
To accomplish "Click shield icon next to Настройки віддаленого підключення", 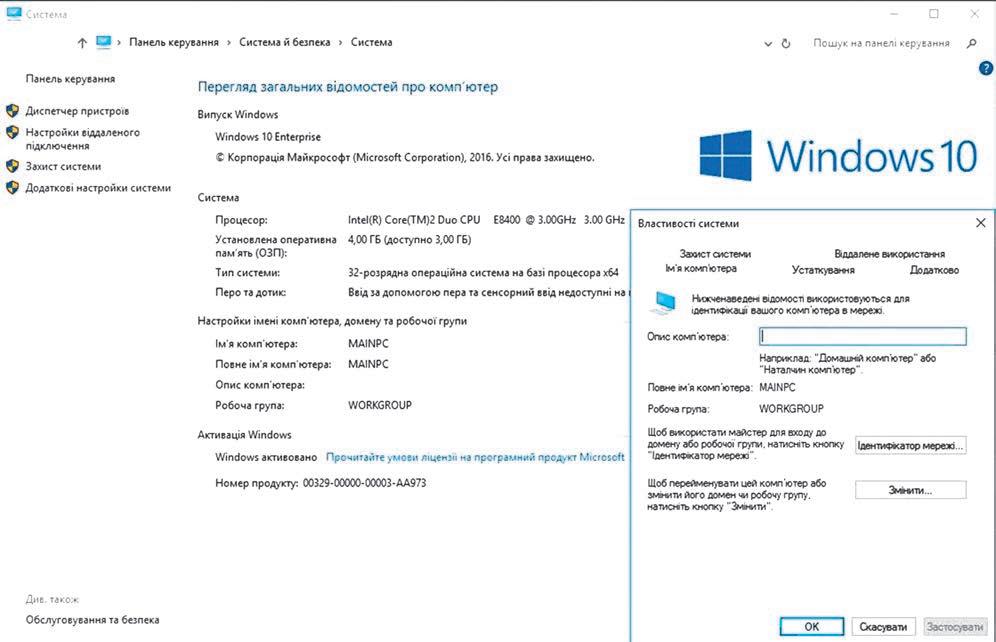I will pos(12,132).
